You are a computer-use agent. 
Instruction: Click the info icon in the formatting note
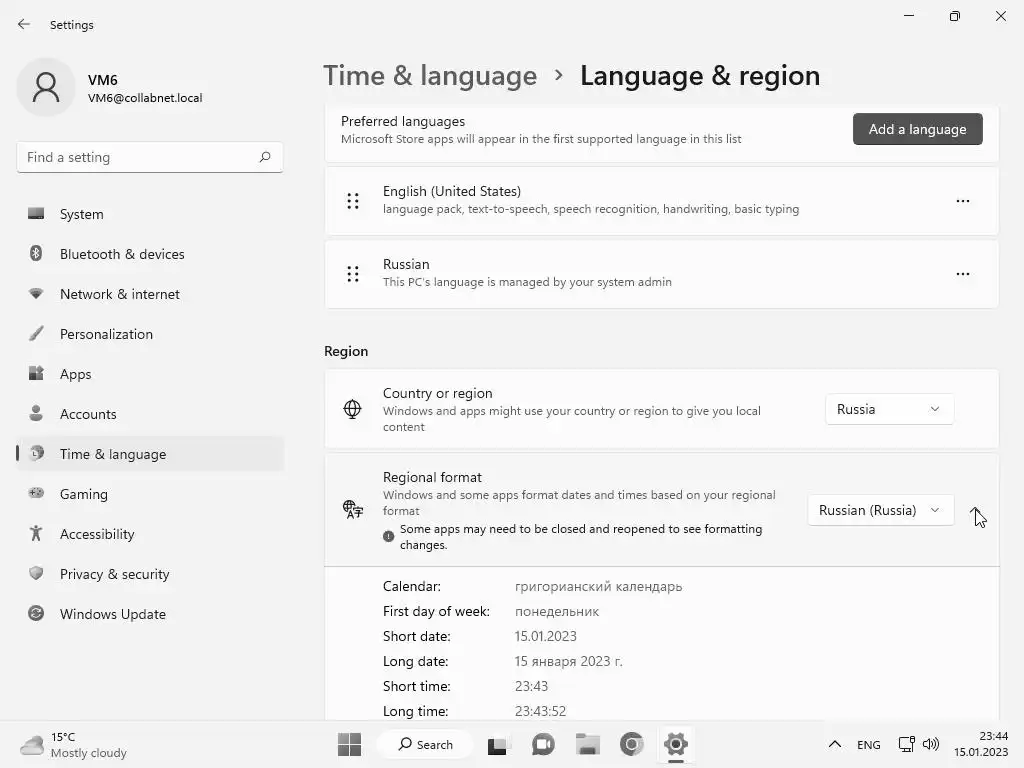pos(389,536)
